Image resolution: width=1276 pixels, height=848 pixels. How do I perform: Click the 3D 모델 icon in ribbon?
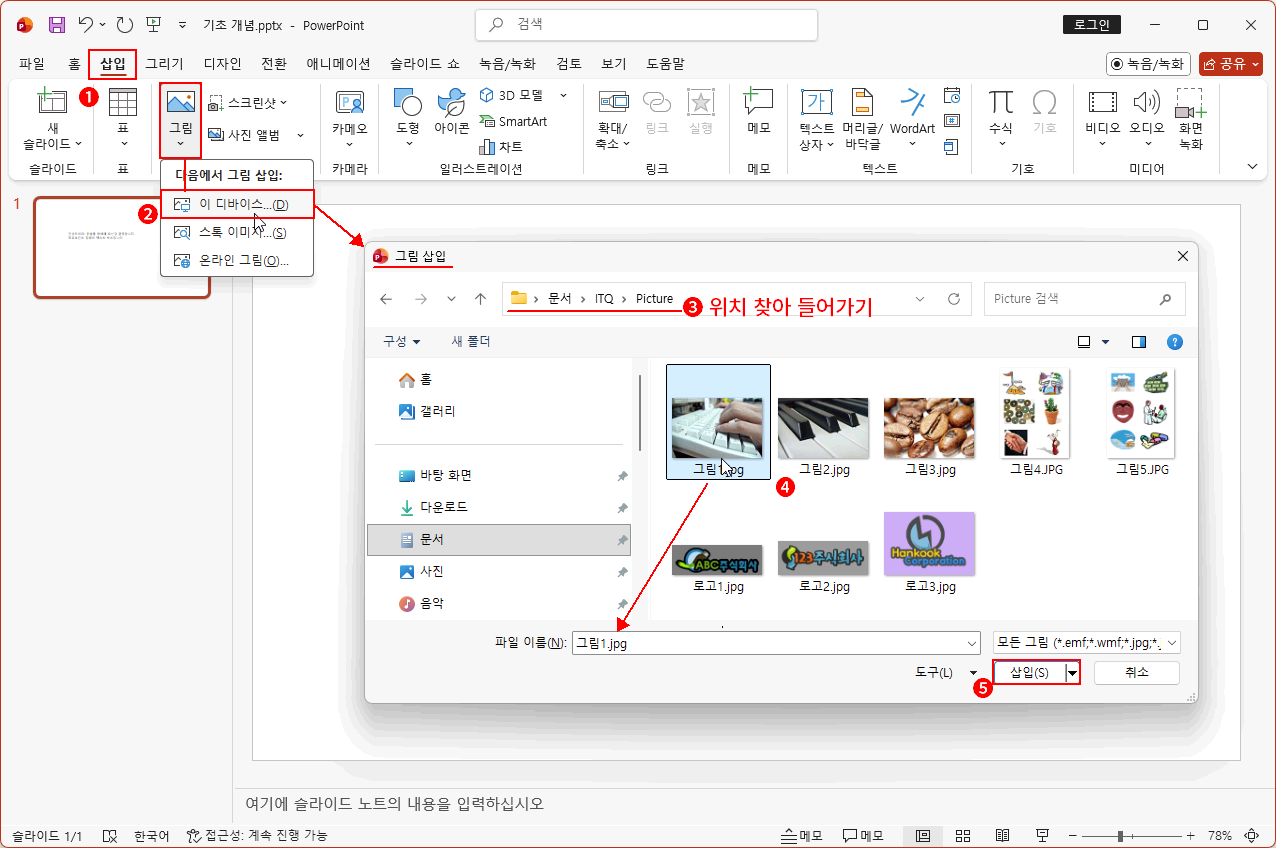pyautogui.click(x=487, y=96)
